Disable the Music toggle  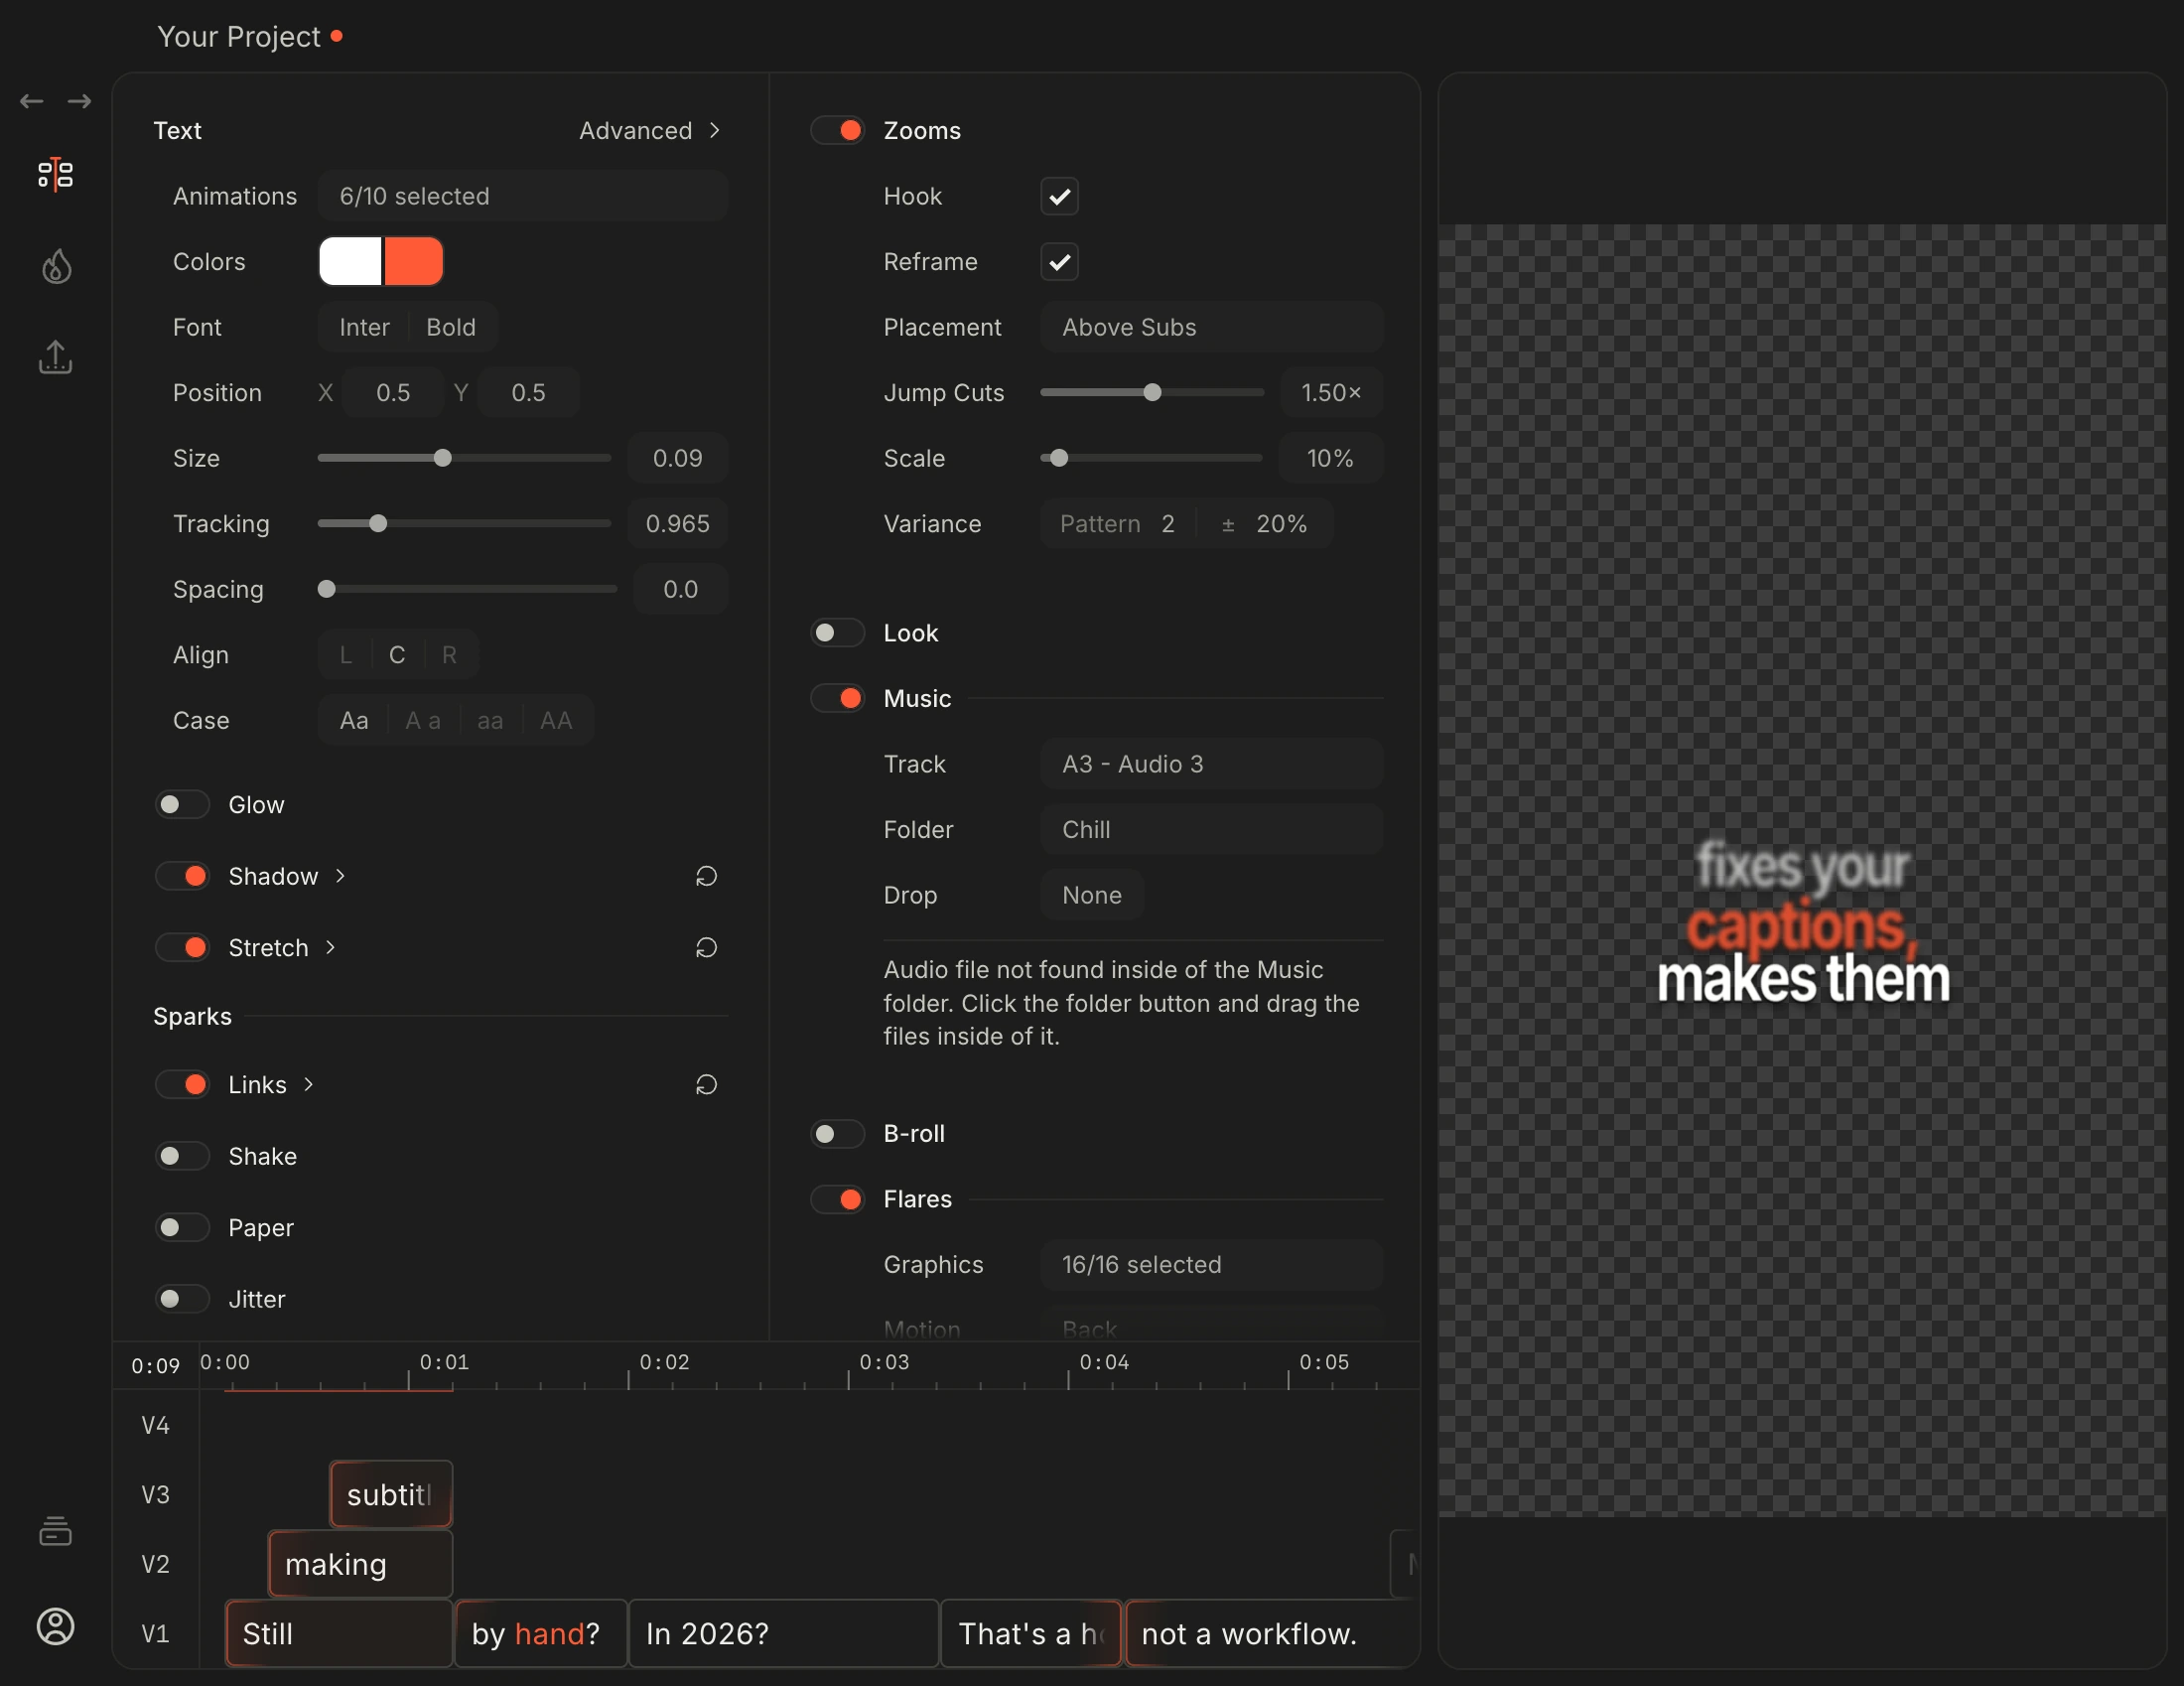[838, 699]
